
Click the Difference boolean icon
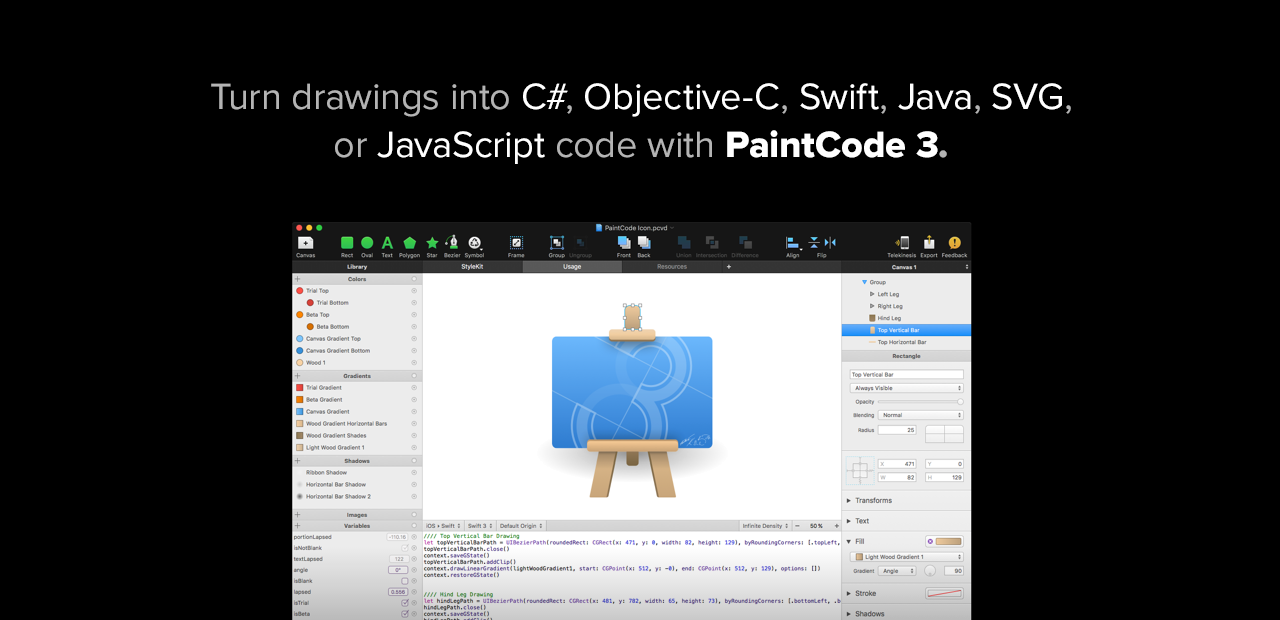tap(745, 242)
